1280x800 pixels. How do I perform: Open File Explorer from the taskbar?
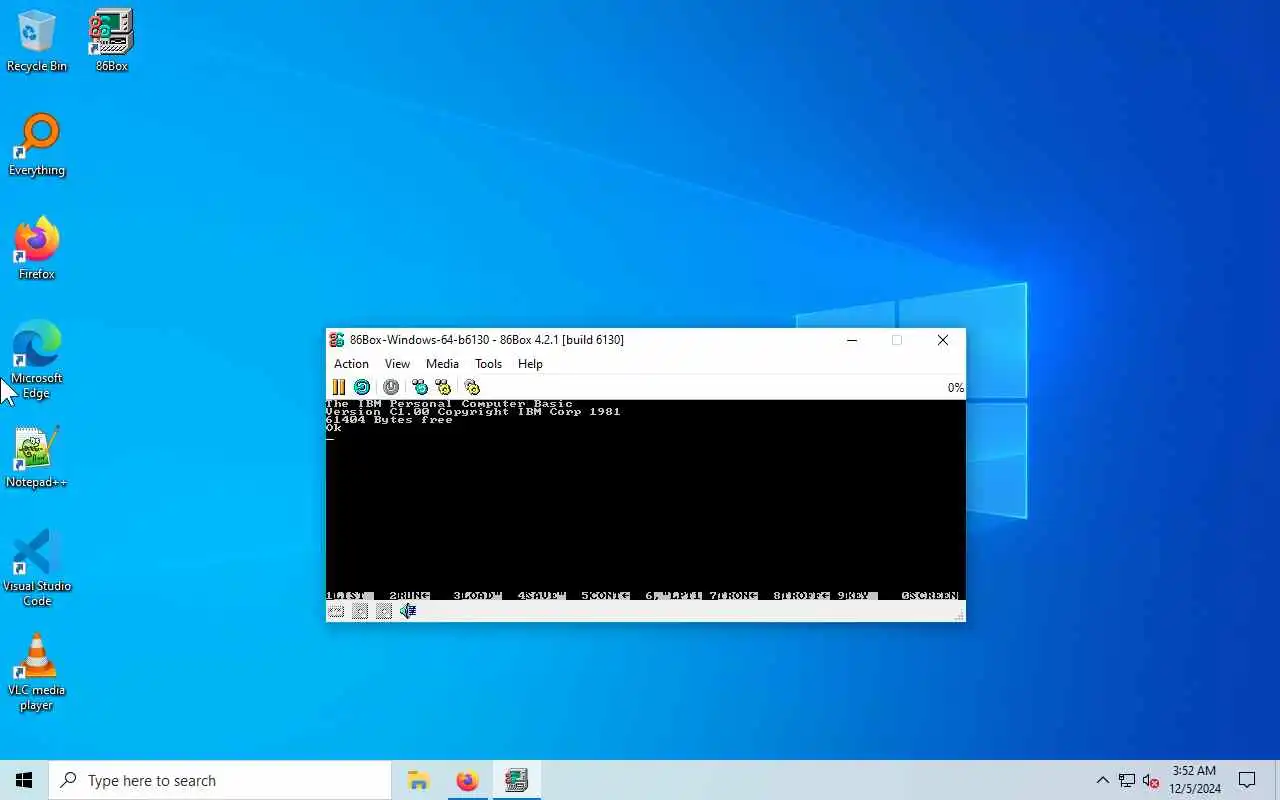[418, 780]
